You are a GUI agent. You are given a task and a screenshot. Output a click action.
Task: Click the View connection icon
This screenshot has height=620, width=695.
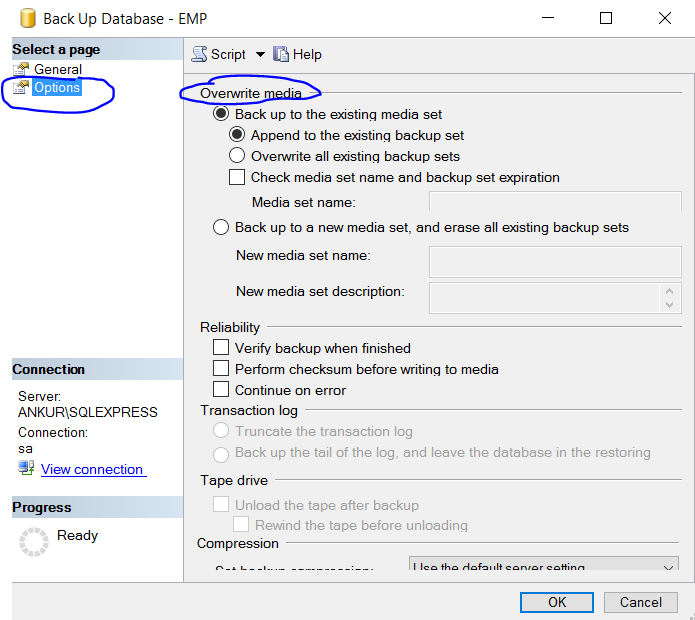26,468
